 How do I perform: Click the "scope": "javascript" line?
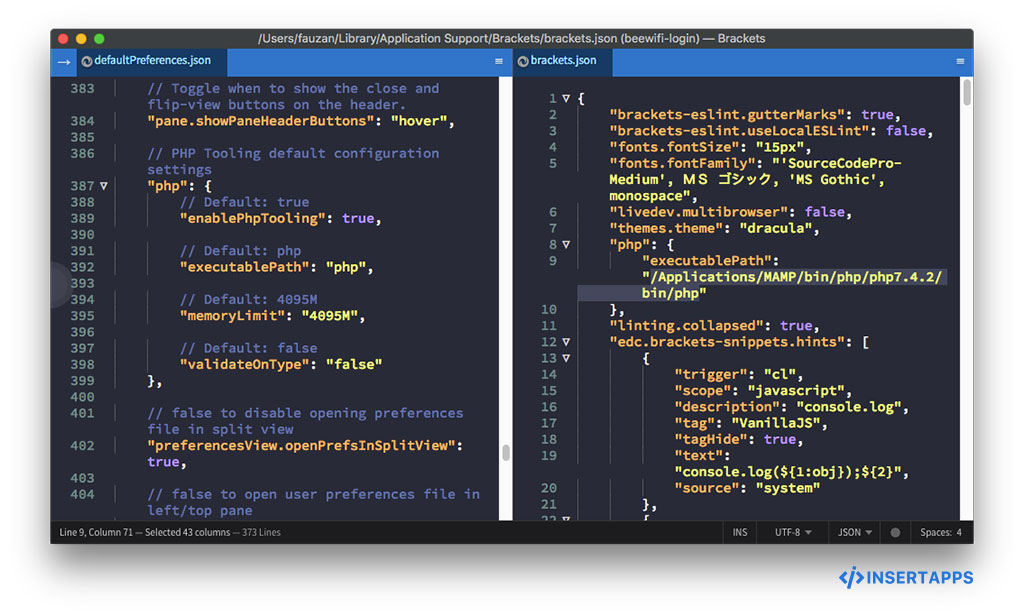[x=763, y=391]
